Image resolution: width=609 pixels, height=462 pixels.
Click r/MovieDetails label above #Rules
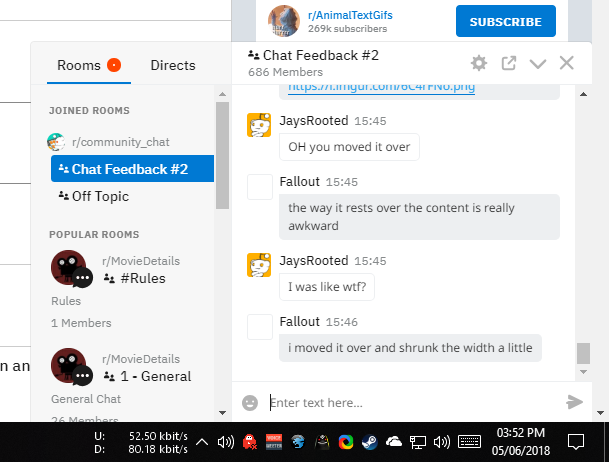click(x=141, y=261)
